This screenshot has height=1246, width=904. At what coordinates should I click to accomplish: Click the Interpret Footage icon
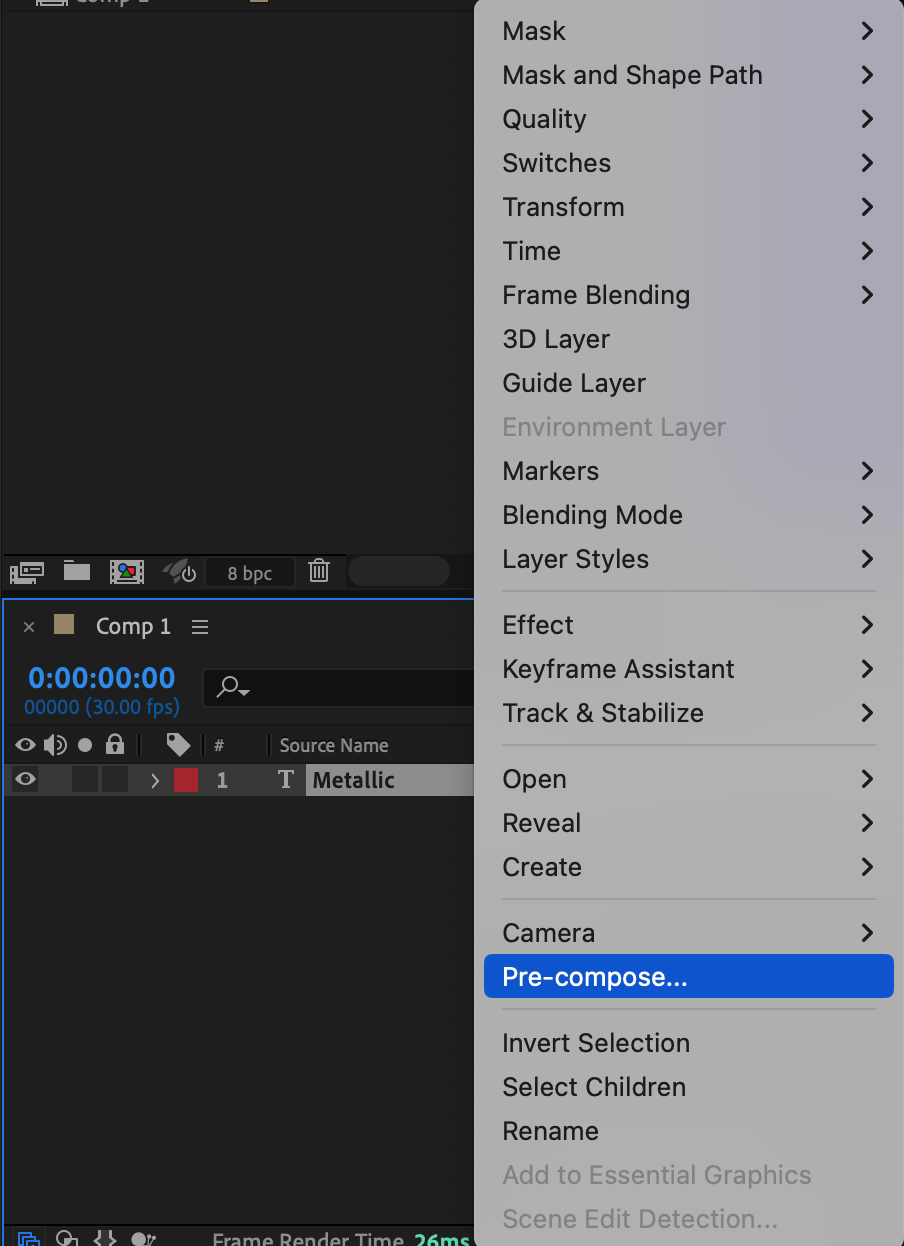pyautogui.click(x=27, y=572)
